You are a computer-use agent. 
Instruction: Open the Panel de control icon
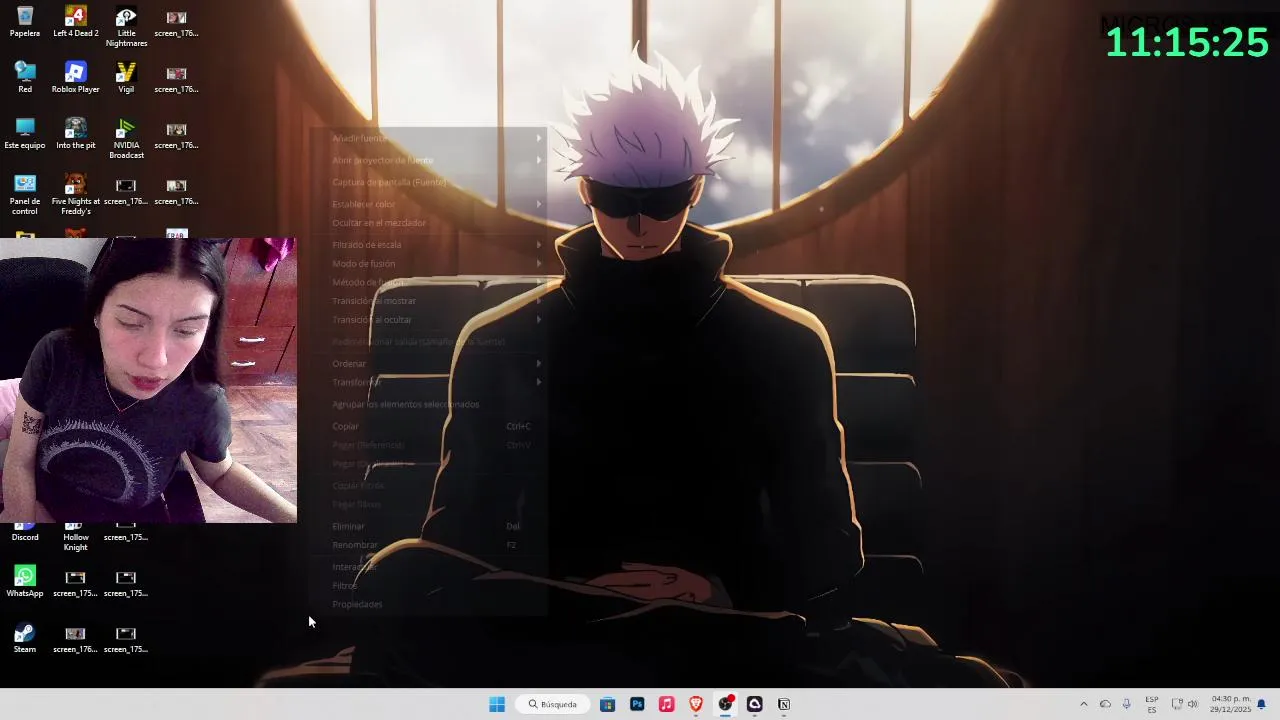(x=25, y=195)
